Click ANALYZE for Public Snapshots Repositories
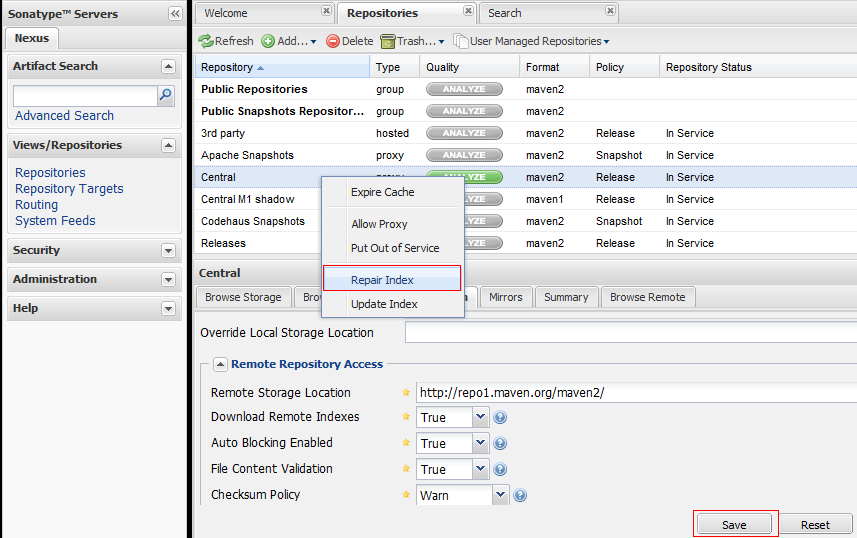This screenshot has height=538, width=857. click(464, 111)
